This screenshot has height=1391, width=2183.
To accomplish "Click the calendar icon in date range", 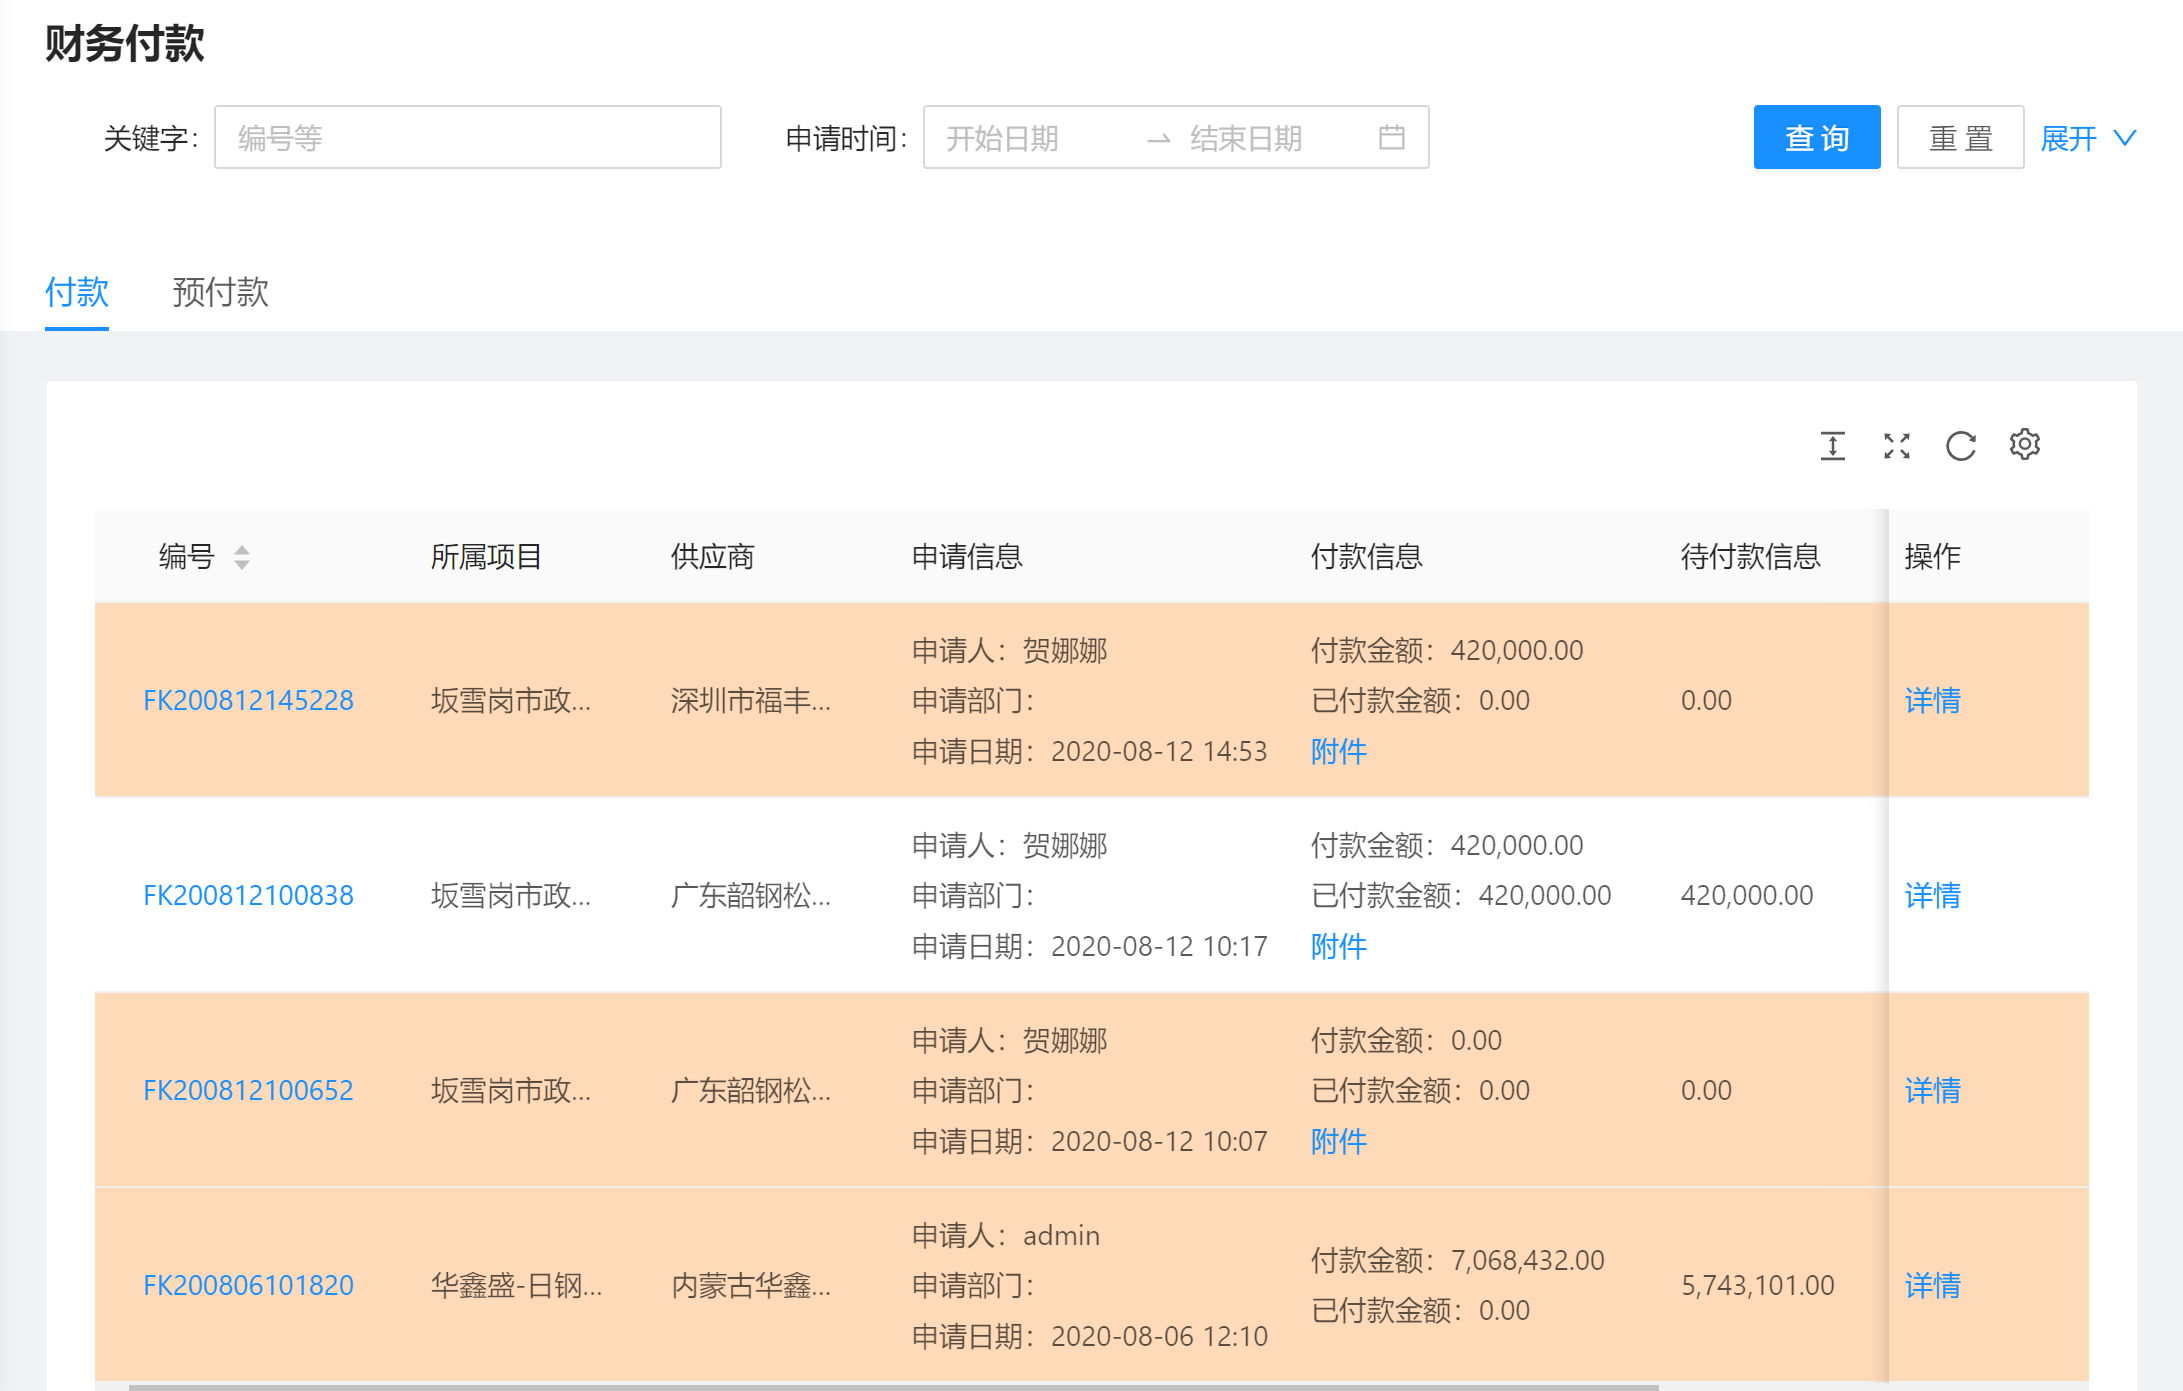I will (1391, 137).
